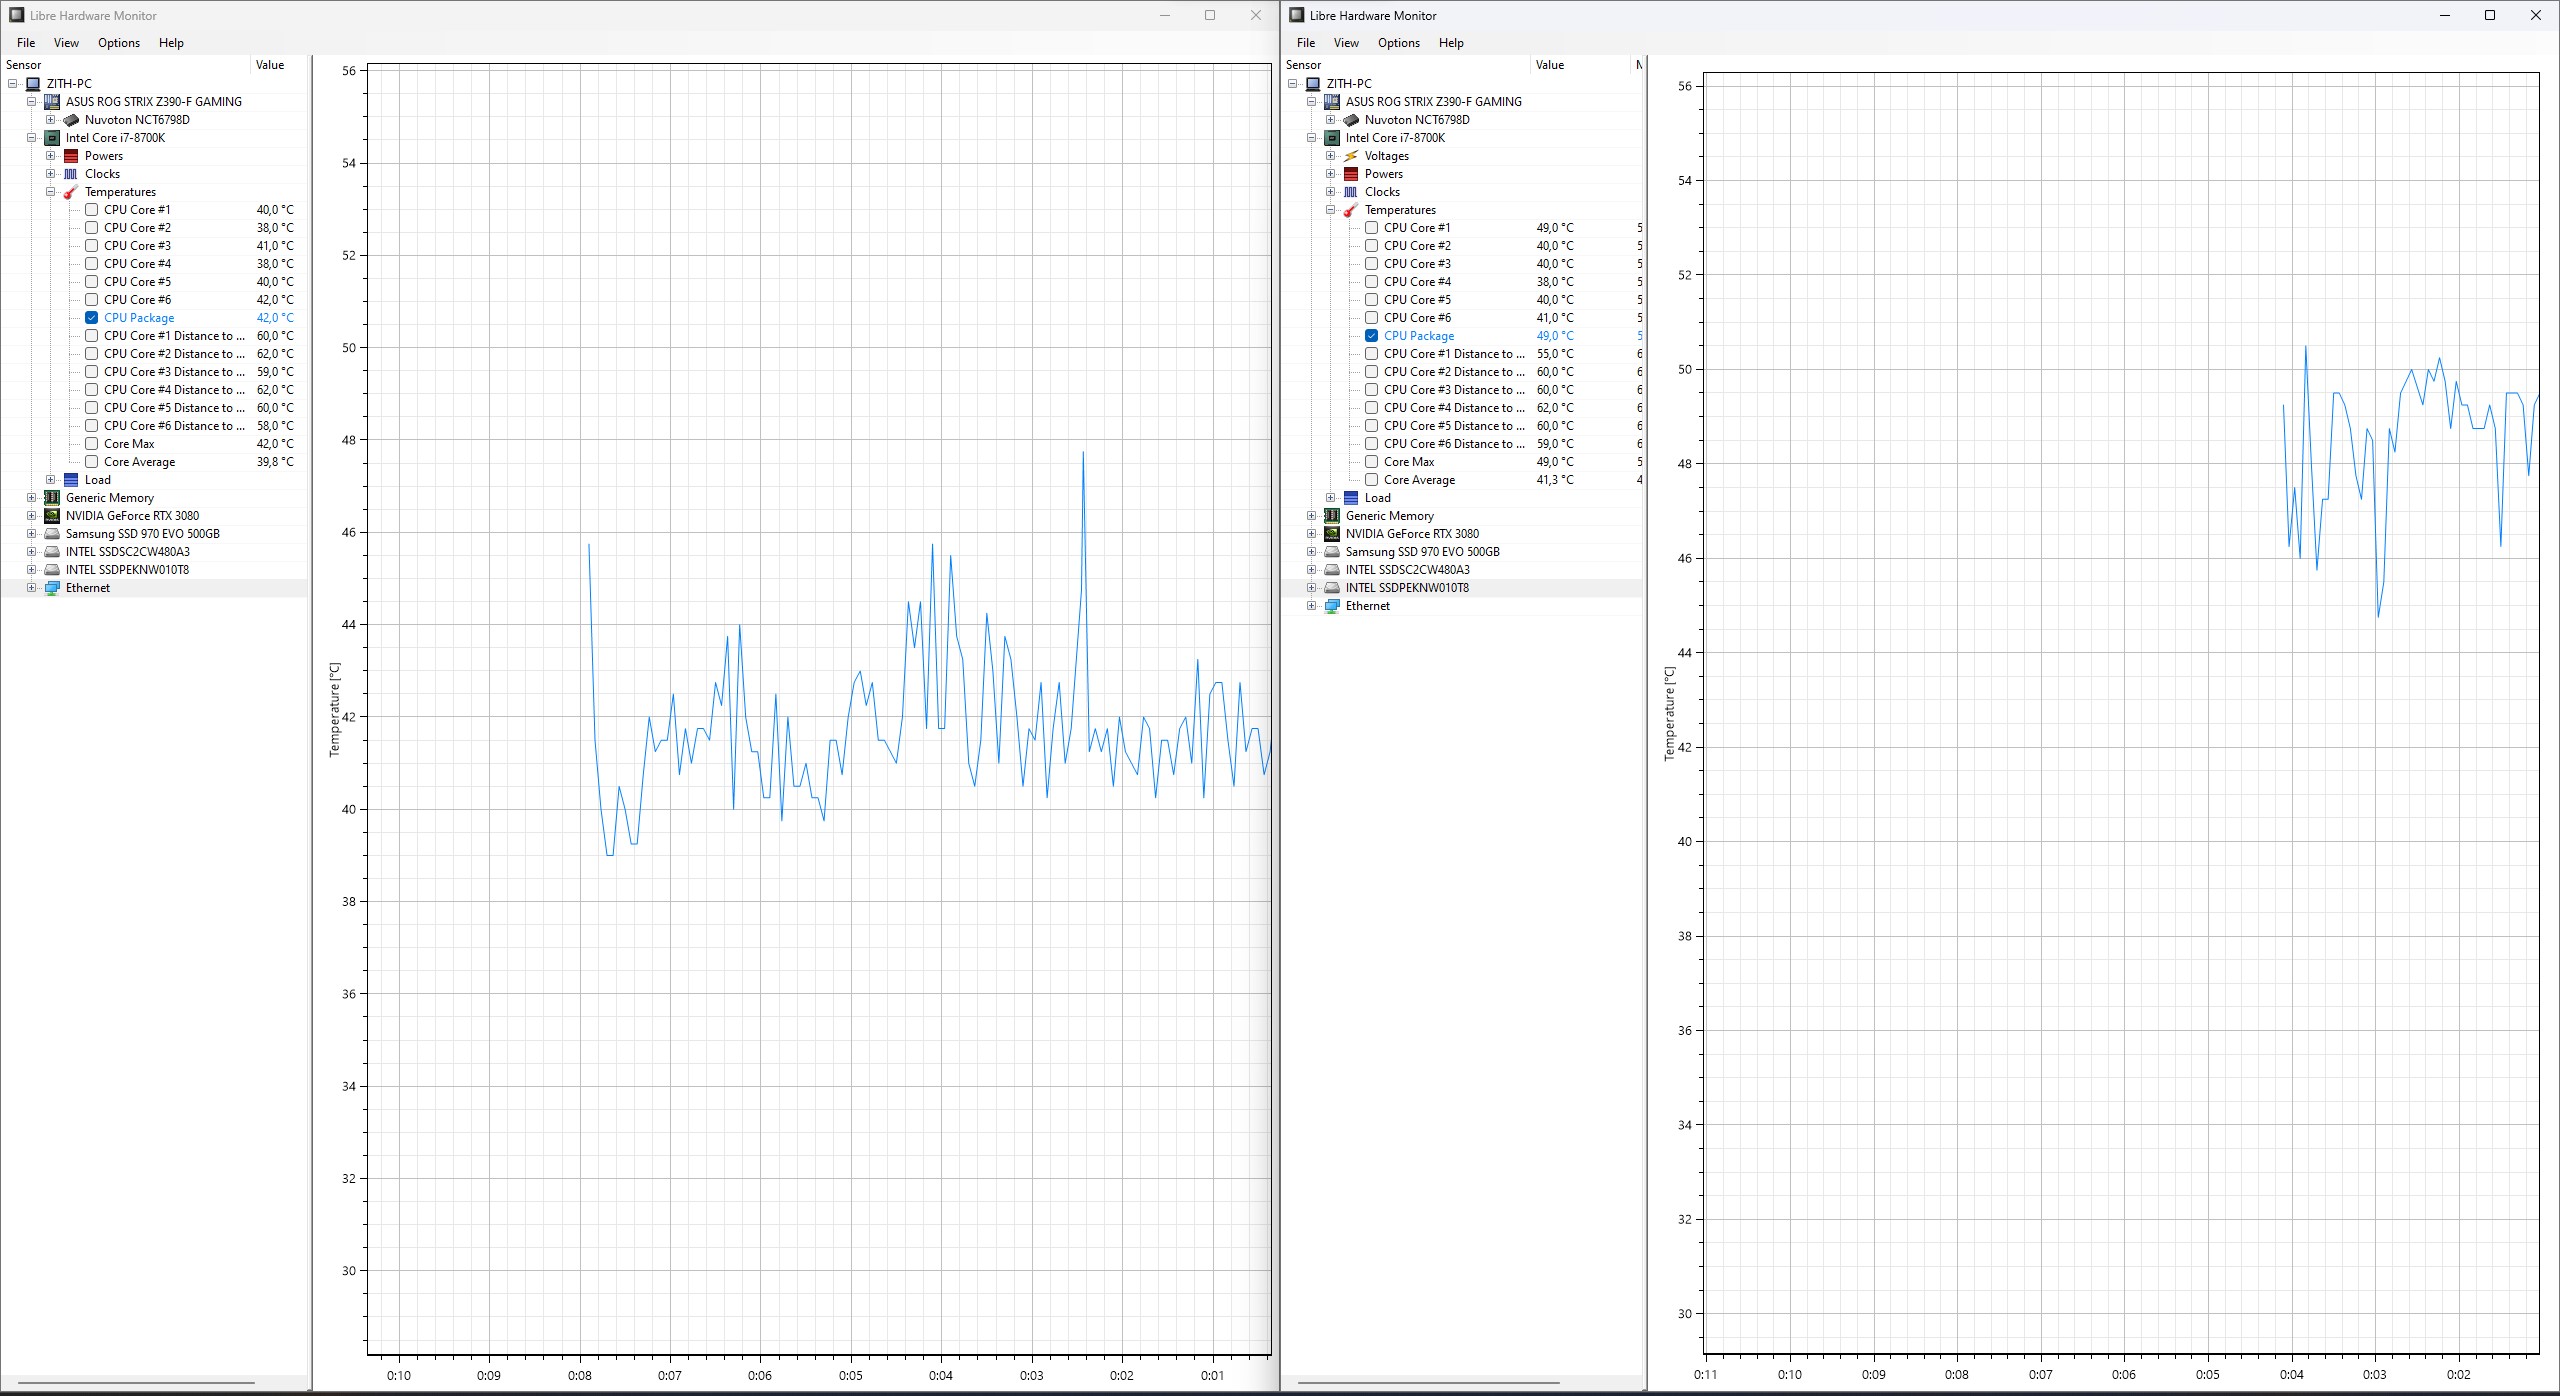The width and height of the screenshot is (2560, 1396).
Task: Uncheck the CPU Package sensor checkbox
Action: (91, 317)
